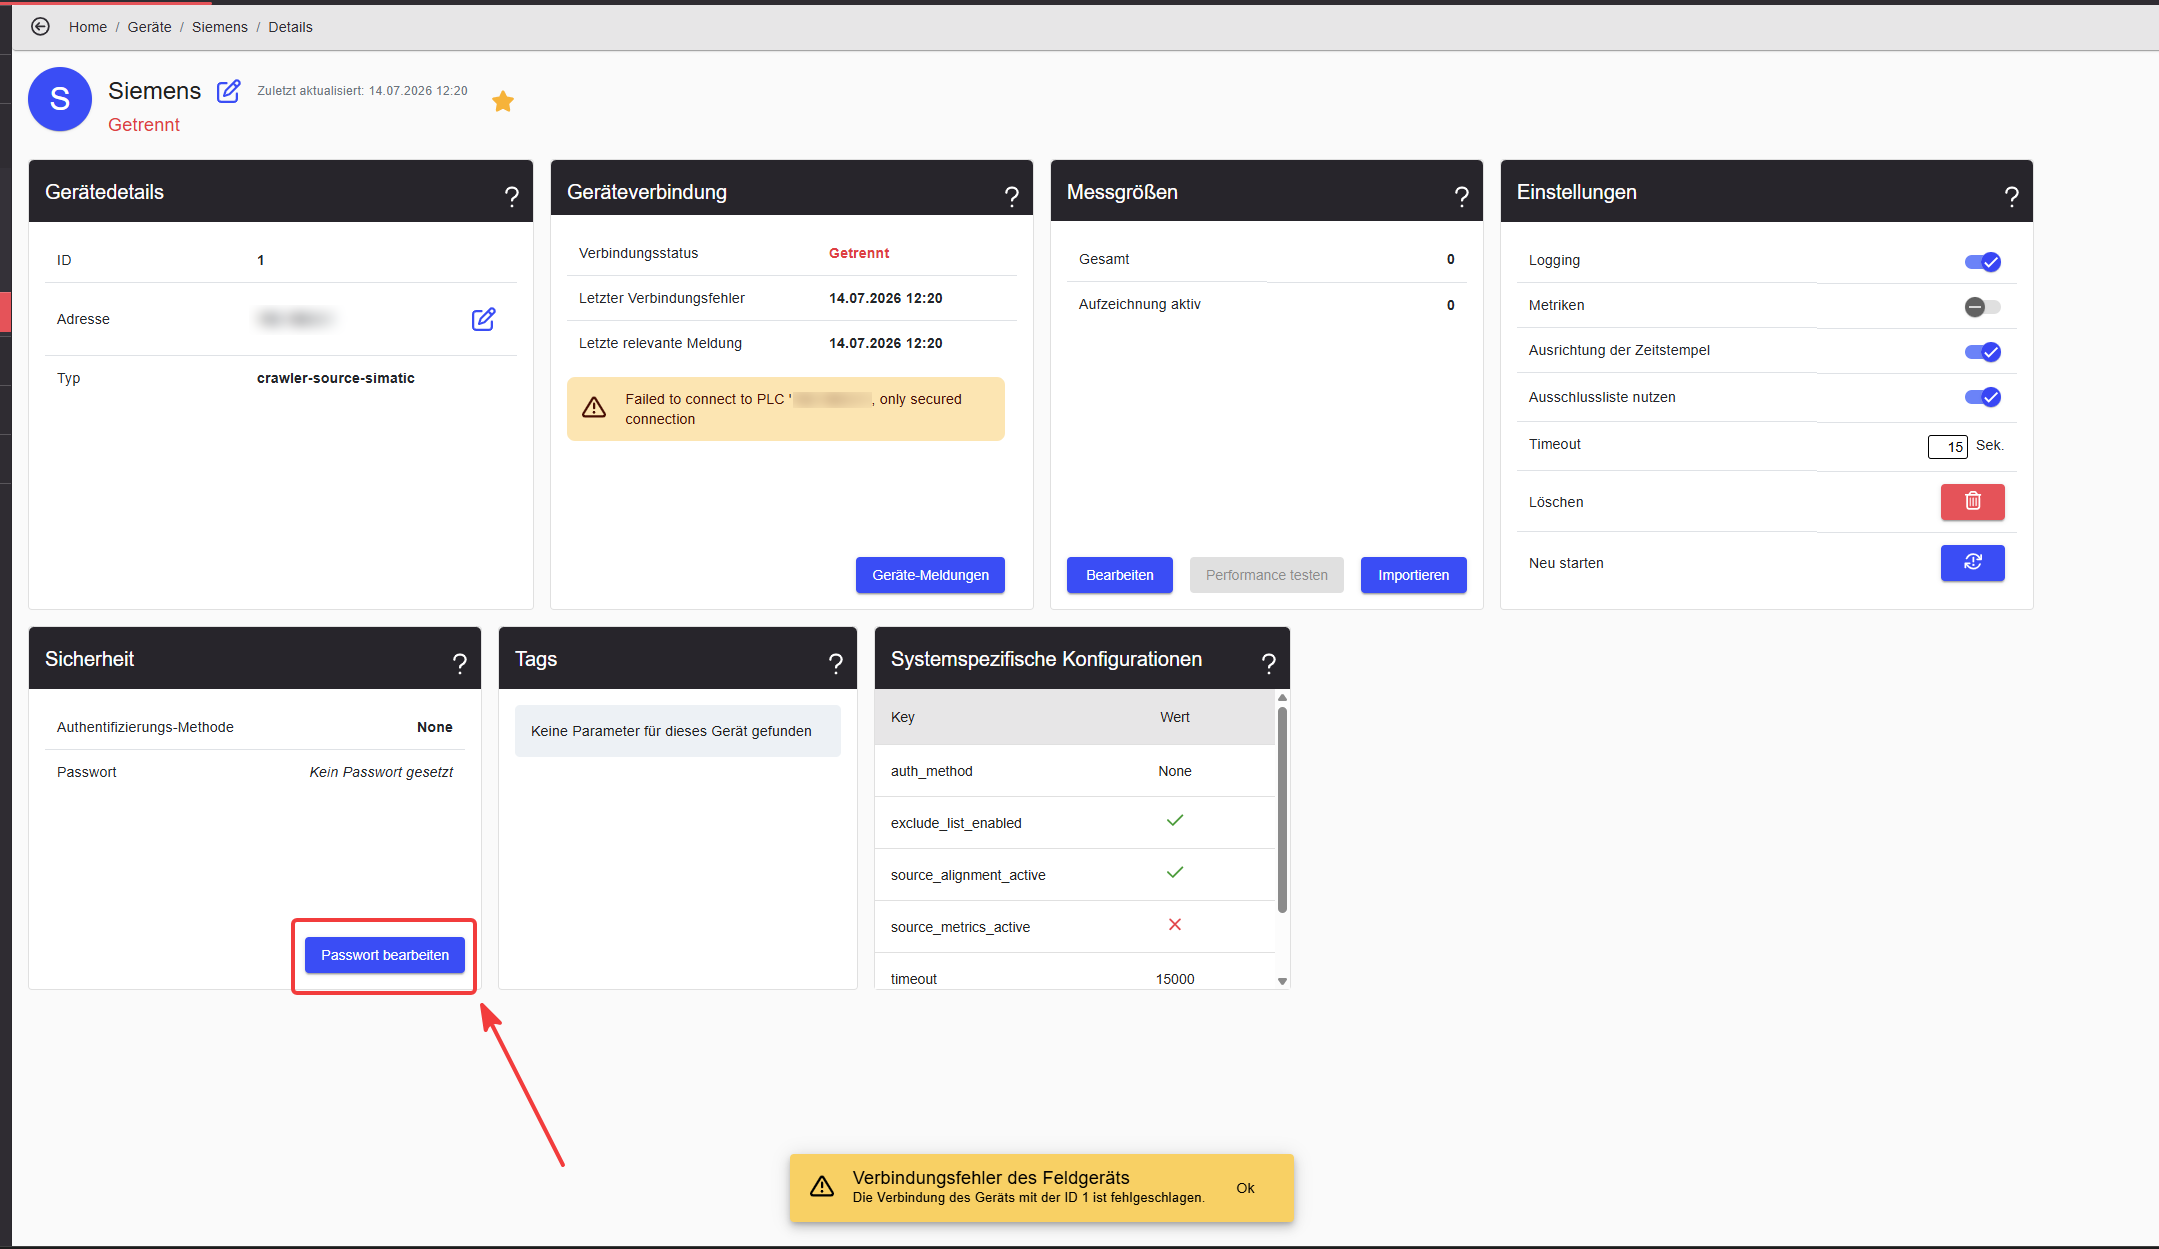Click Letzter Verbindungsfehler timestamp
2159x1249 pixels.
pos(886,298)
